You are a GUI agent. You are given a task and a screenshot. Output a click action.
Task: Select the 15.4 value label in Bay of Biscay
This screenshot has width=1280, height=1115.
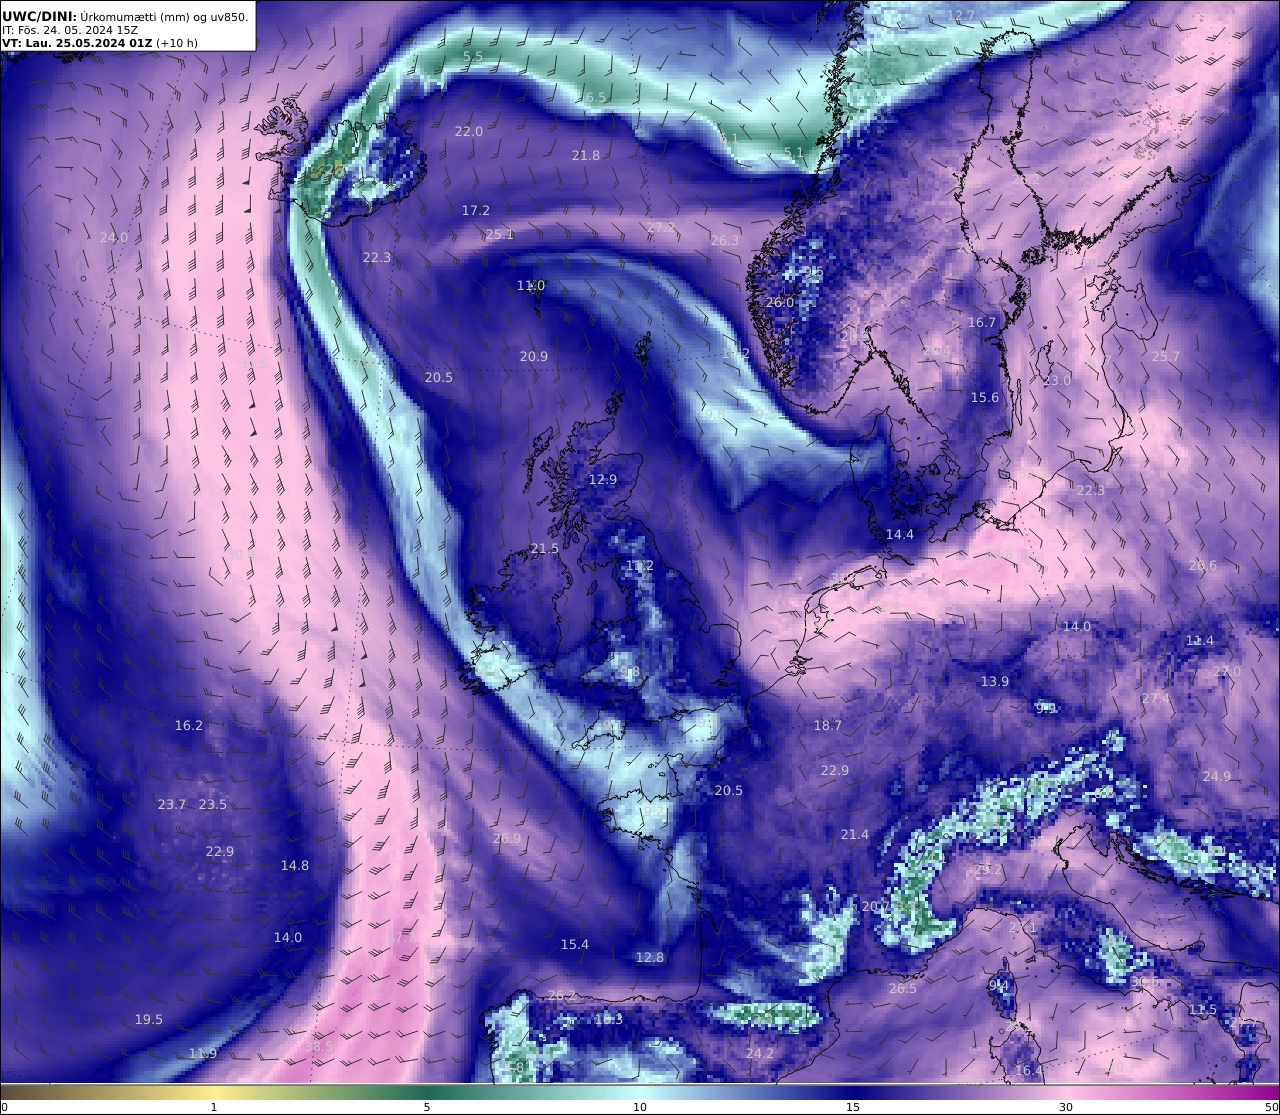(x=575, y=945)
